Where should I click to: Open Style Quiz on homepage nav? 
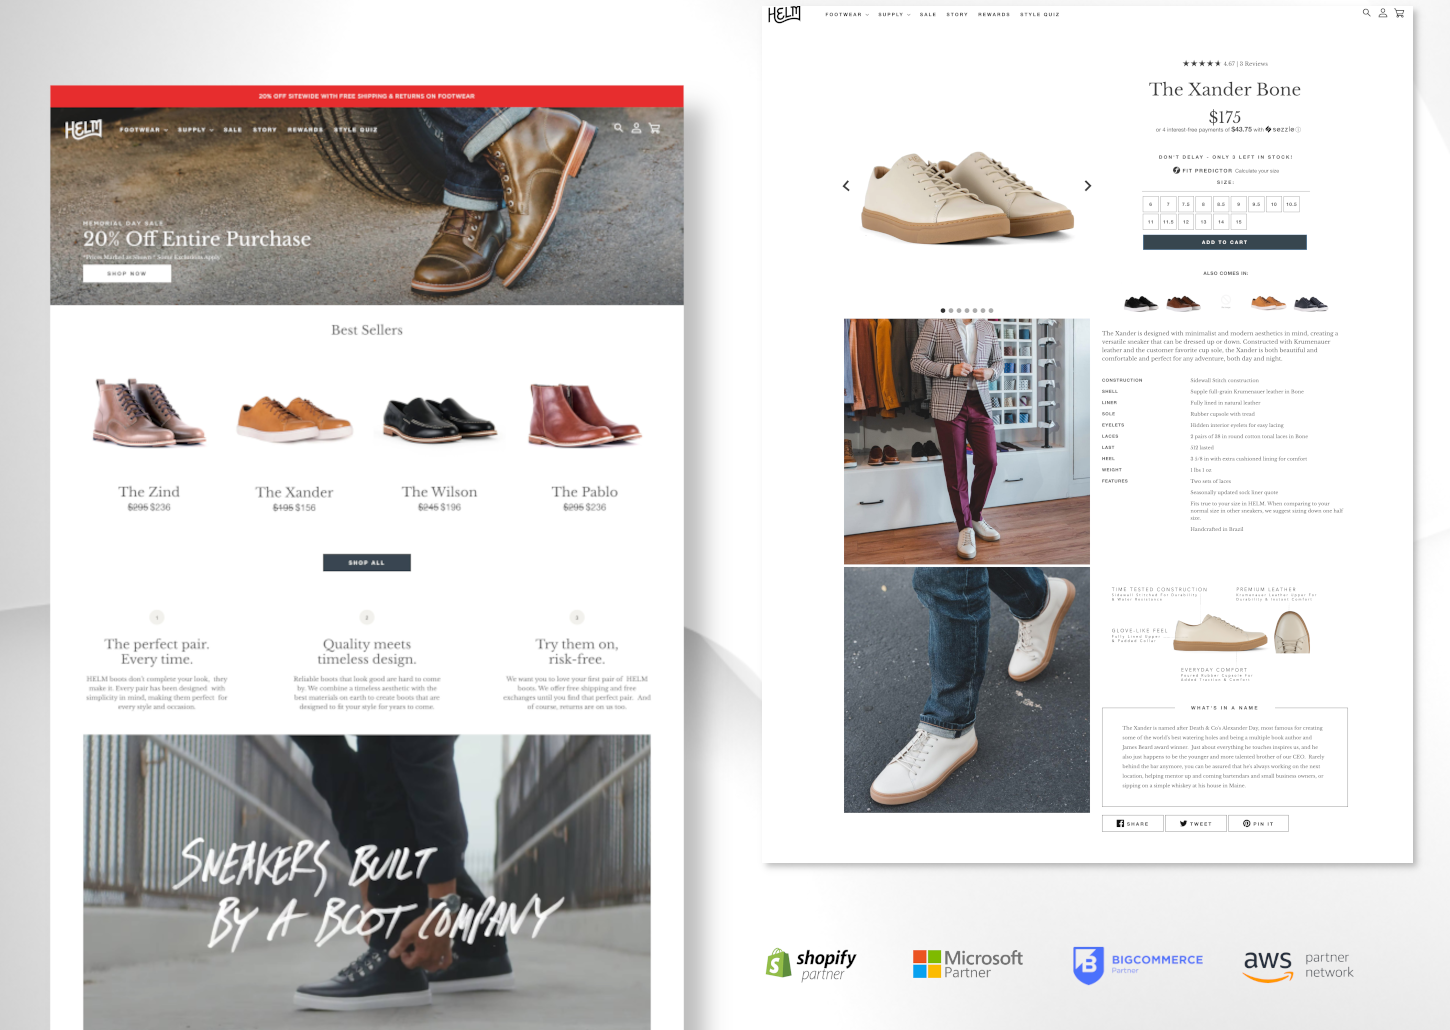pos(356,130)
